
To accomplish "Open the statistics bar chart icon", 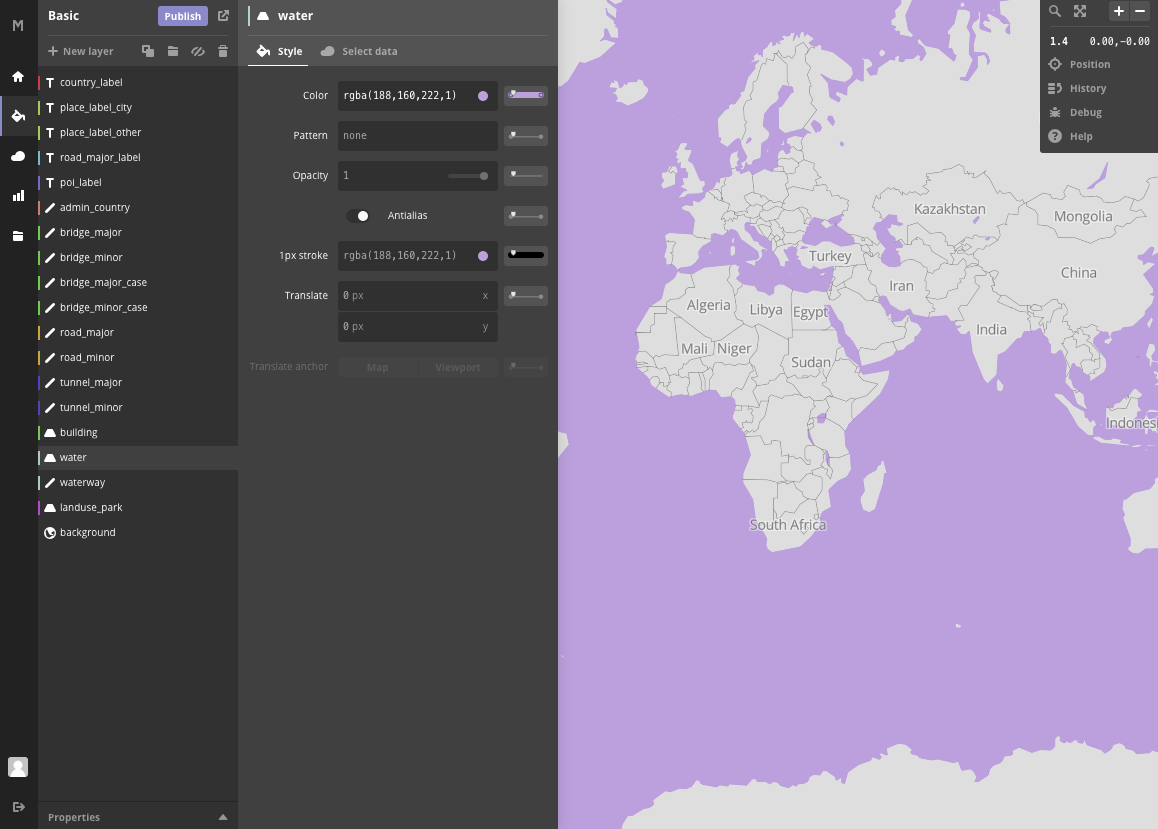I will point(18,196).
